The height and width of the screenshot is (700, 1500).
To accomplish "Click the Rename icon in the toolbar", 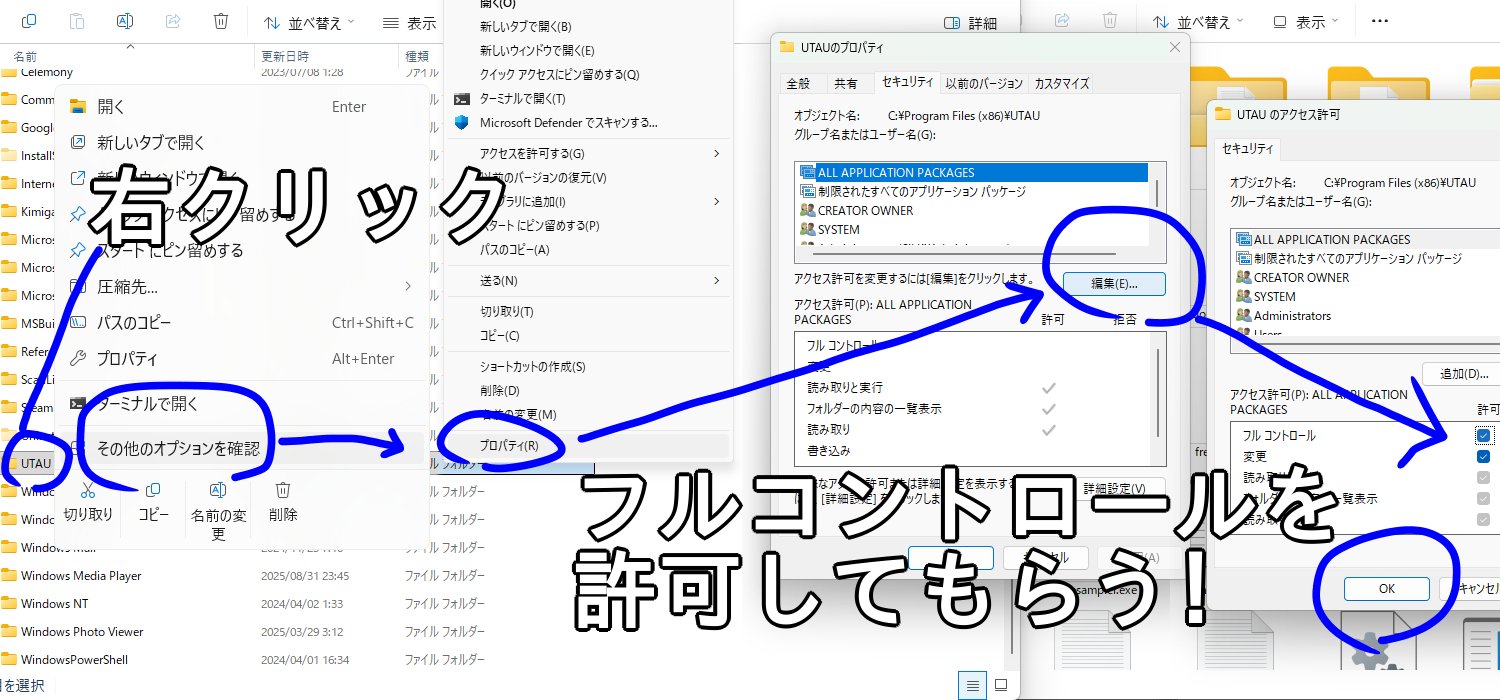I will pos(123,20).
